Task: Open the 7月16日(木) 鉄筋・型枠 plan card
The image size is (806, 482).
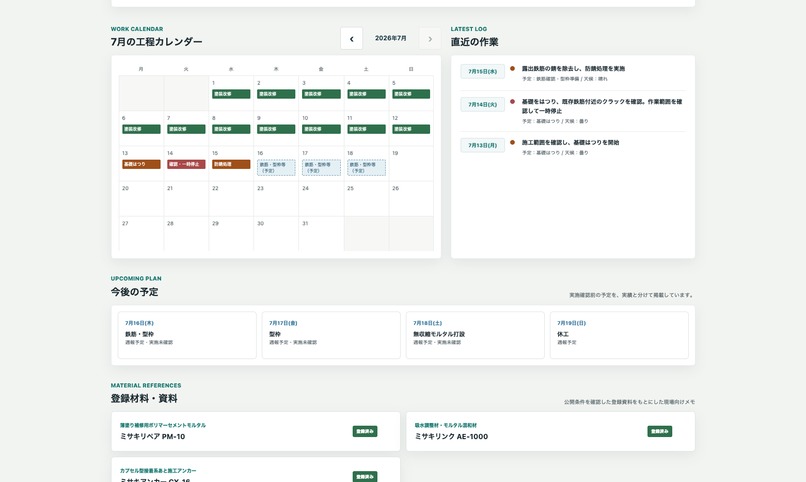Action: click(x=187, y=335)
